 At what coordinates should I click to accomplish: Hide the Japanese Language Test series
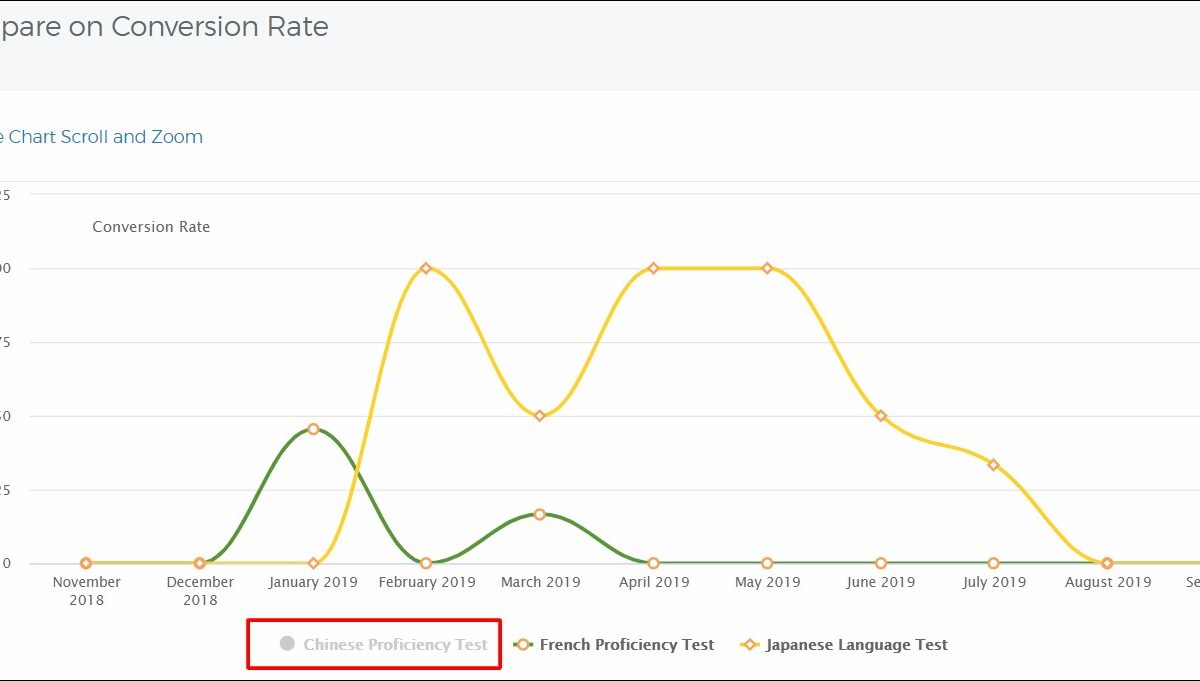pos(855,645)
